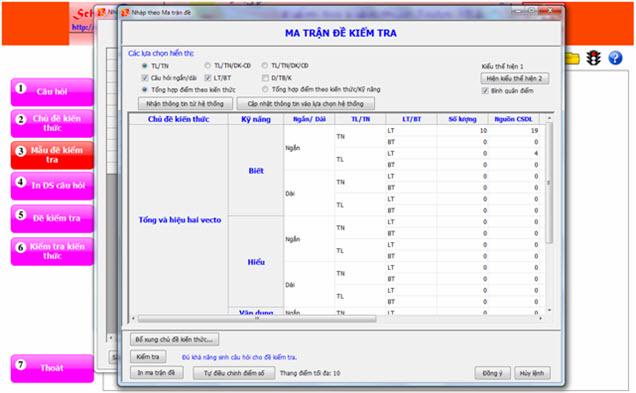Click the 'Thang điểm tối đa: 10' label
The width and height of the screenshot is (636, 393).
pyautogui.click(x=310, y=373)
